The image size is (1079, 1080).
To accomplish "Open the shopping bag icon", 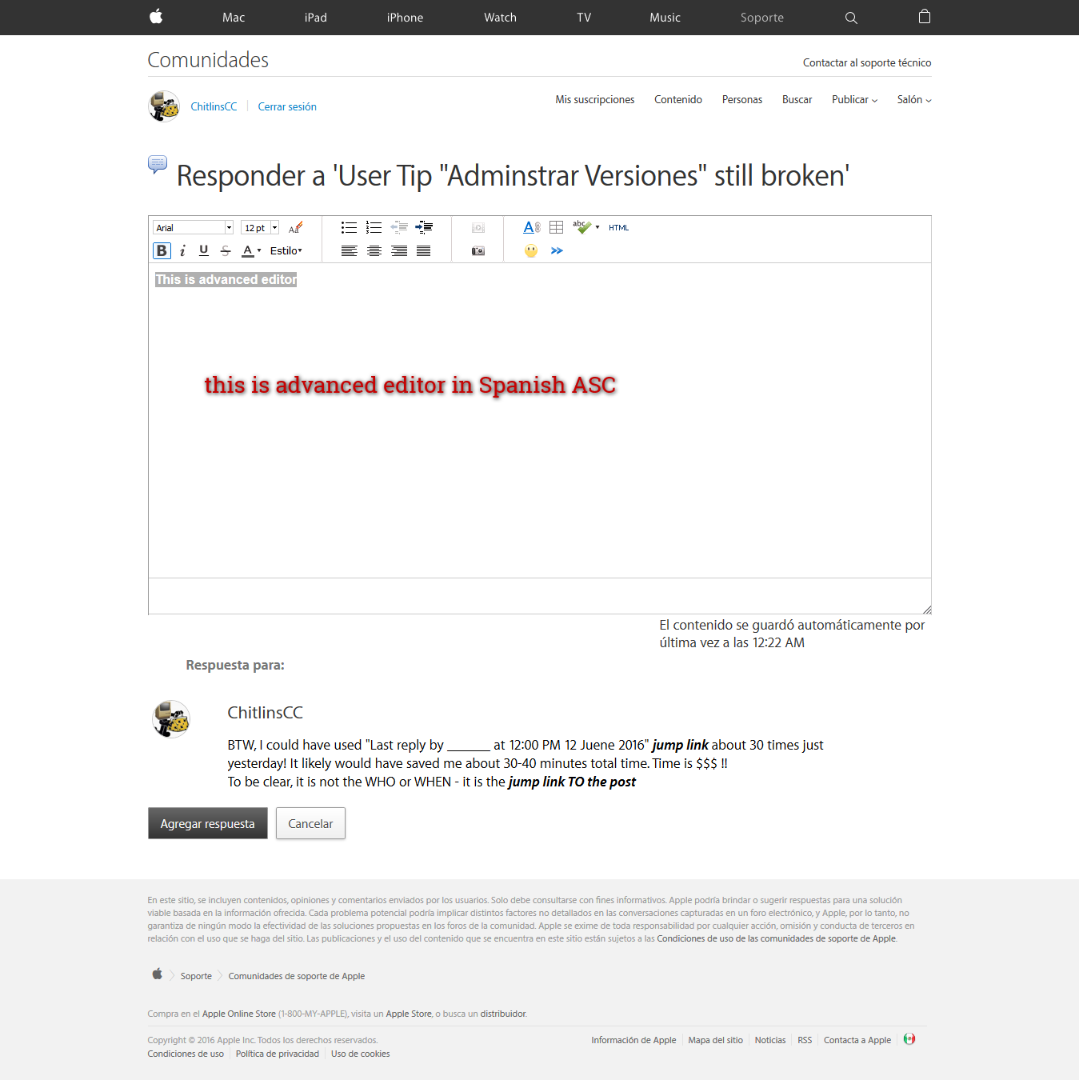I will click(924, 17).
